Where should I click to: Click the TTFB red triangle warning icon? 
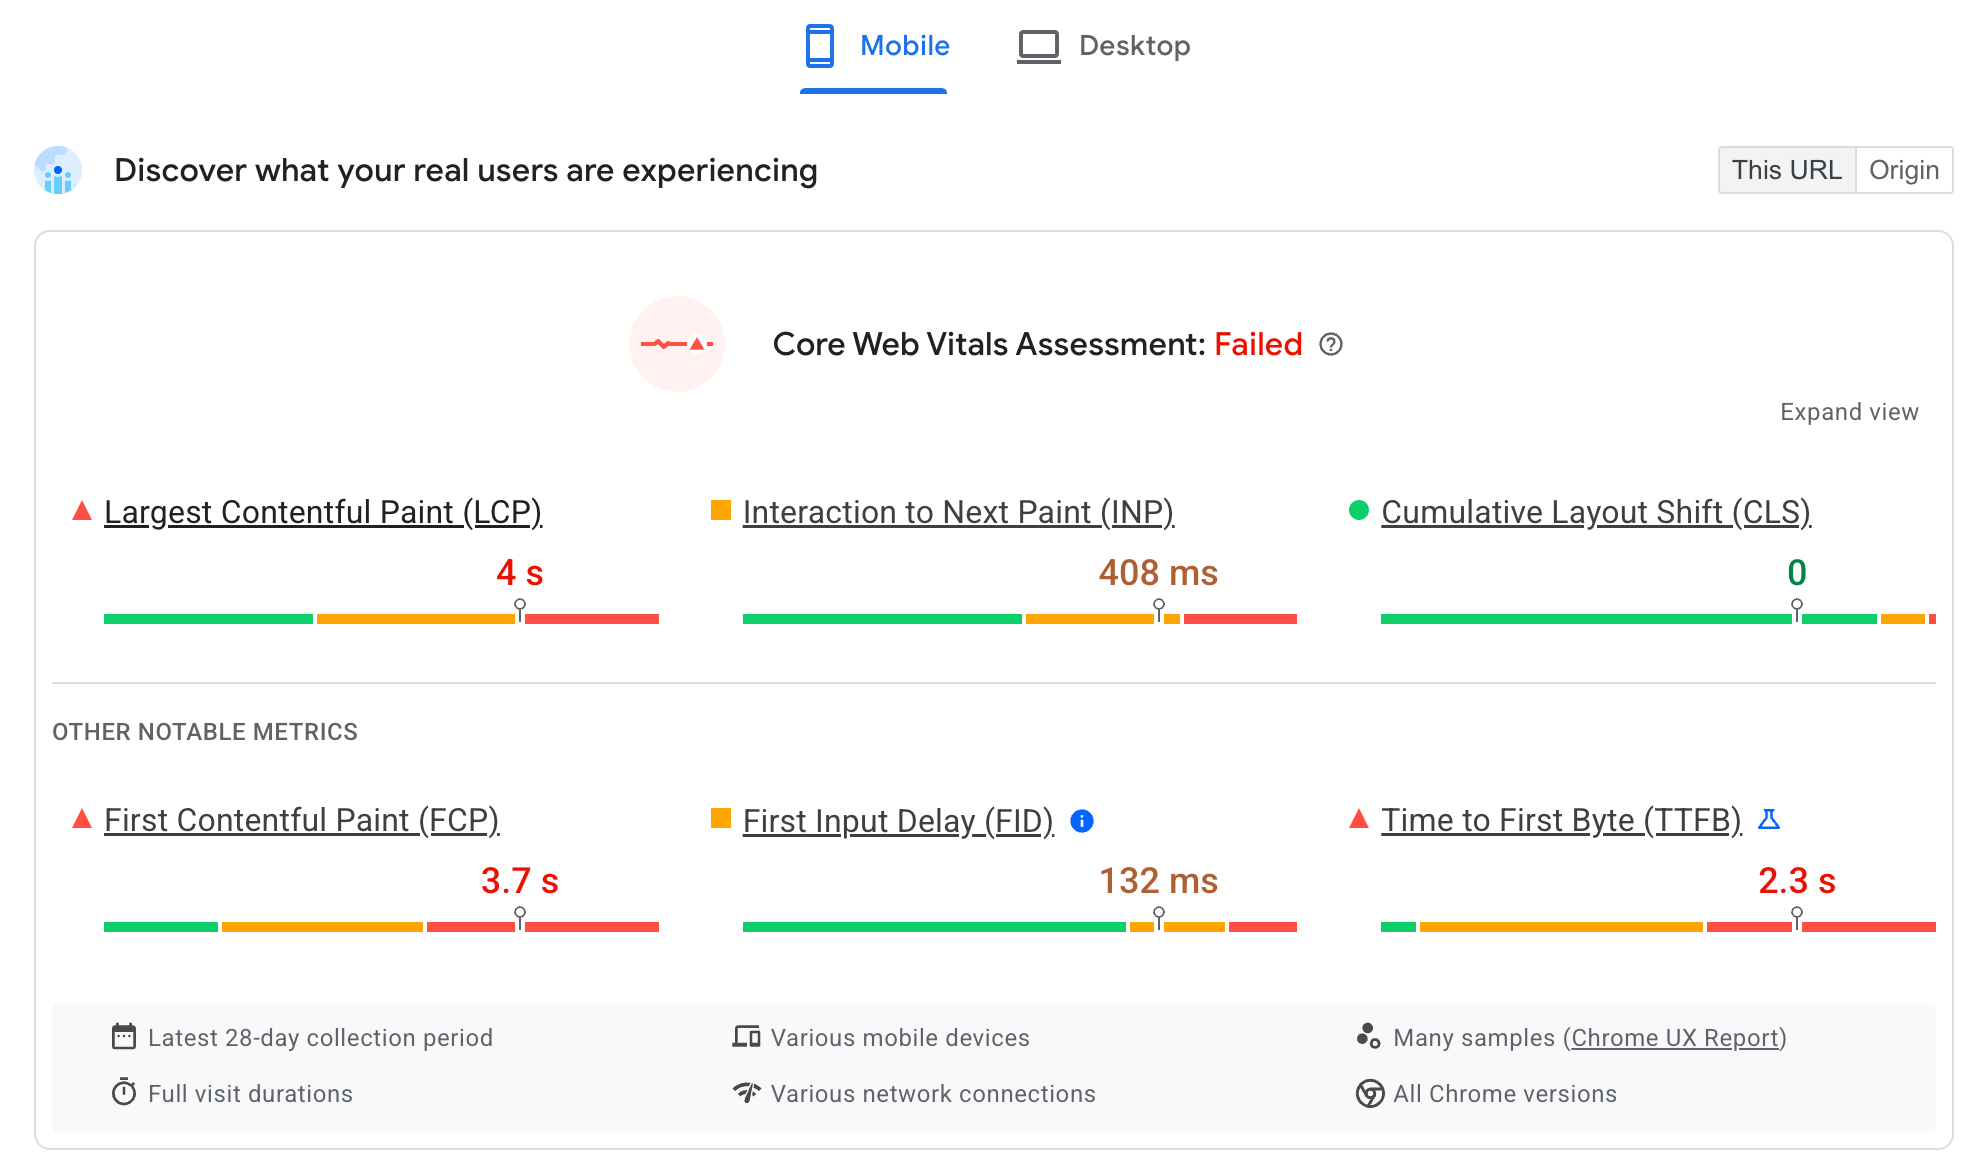pos(1356,819)
